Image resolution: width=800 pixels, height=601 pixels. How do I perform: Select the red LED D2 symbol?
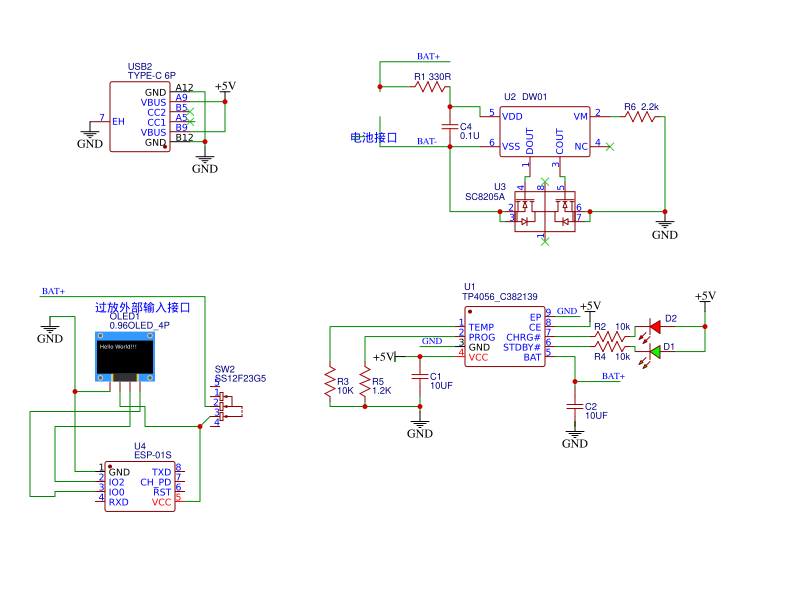[655, 327]
